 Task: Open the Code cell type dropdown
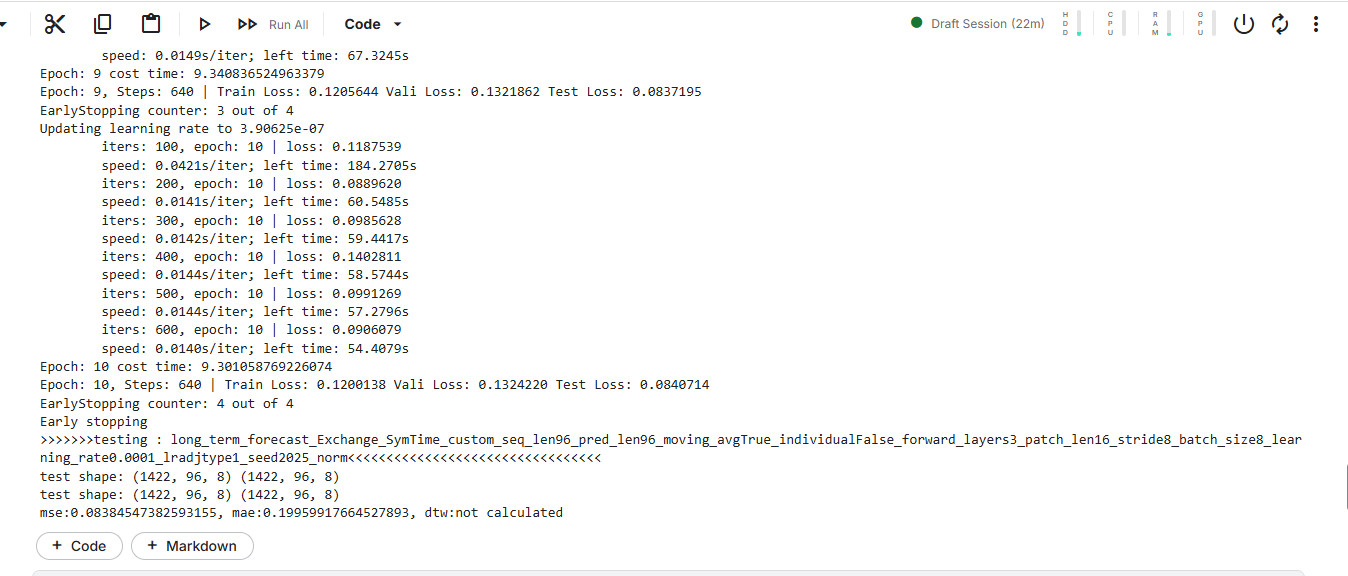click(x=373, y=24)
